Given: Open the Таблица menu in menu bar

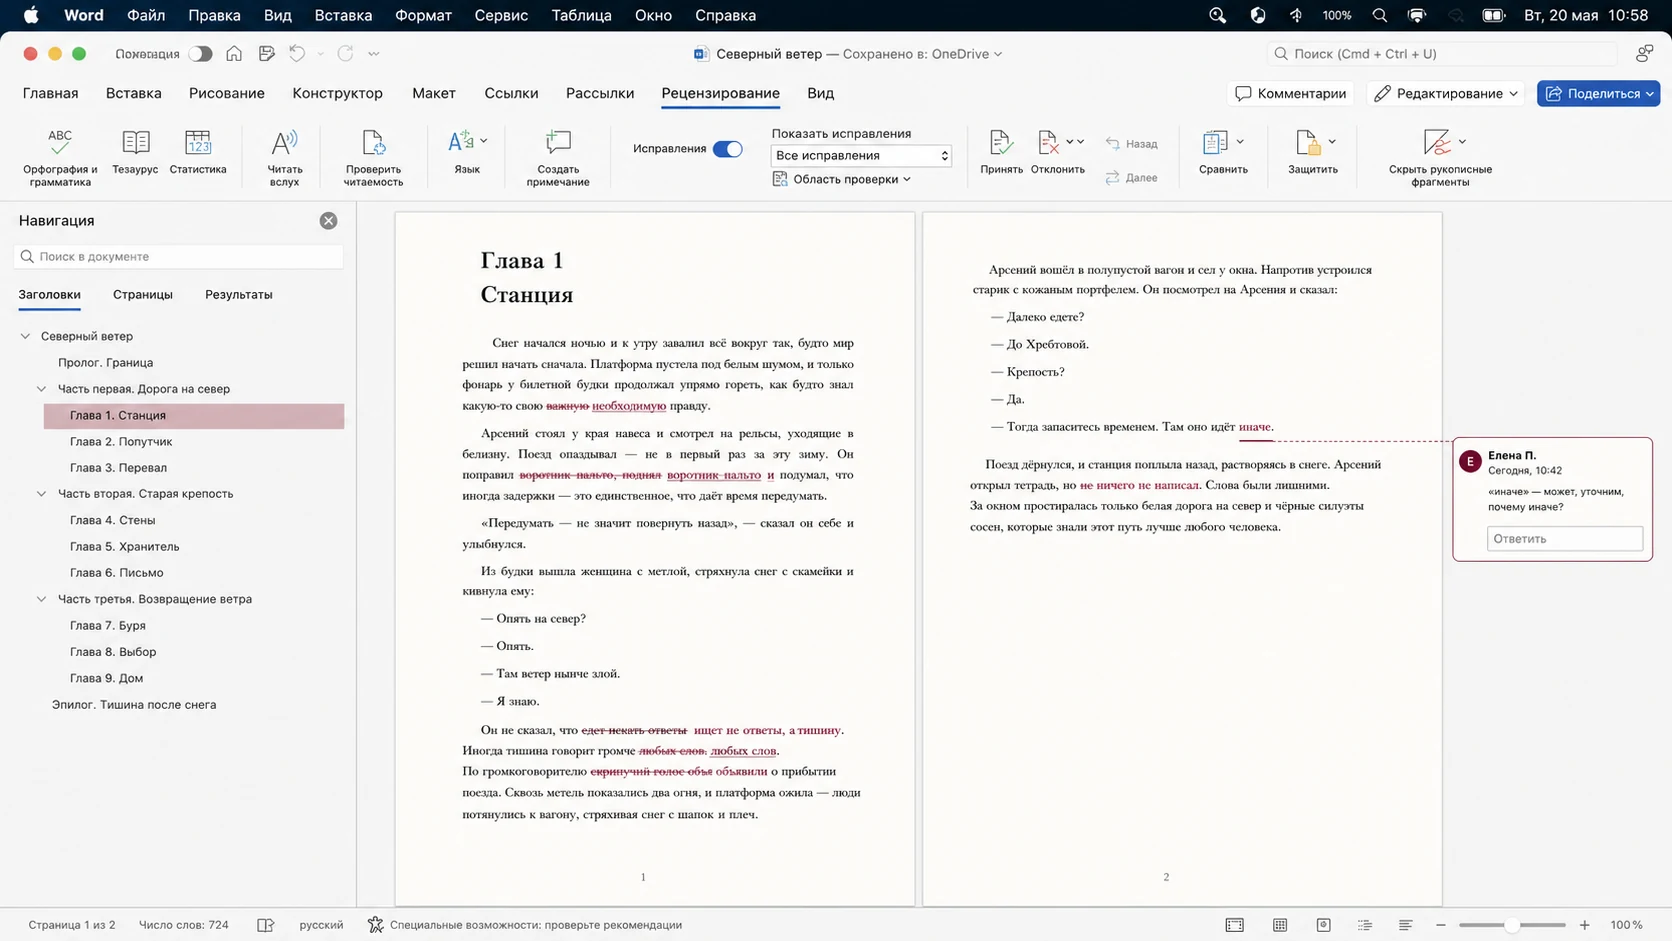Looking at the screenshot, I should tap(581, 15).
